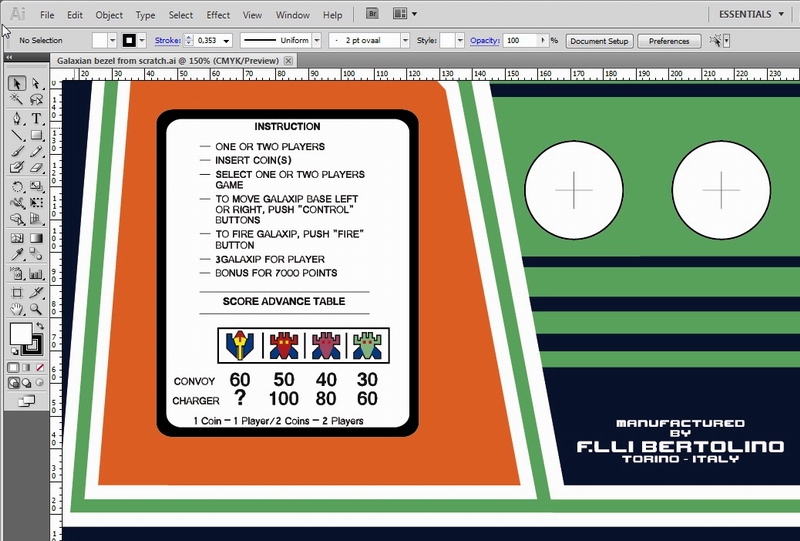Change Screen Mode button in toolbox

click(x=27, y=401)
